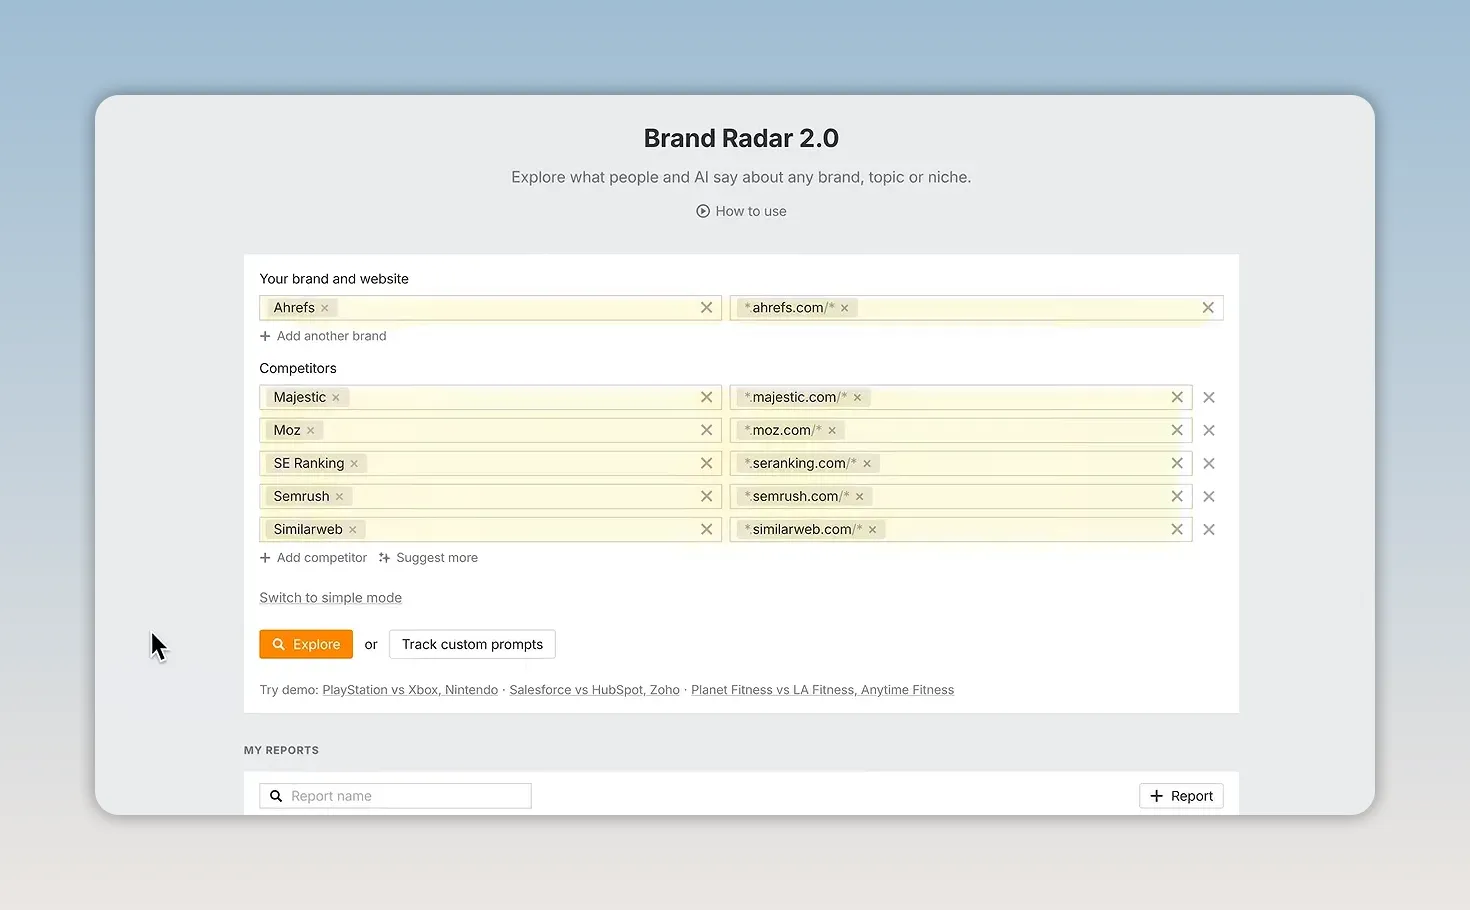1470x910 pixels.
Task: Delete the Majestic competitor row
Action: (x=1209, y=397)
